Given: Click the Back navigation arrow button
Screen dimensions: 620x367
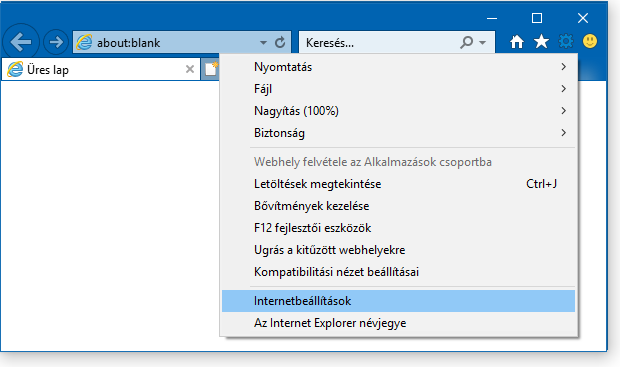Looking at the screenshot, I should pyautogui.click(x=21, y=42).
